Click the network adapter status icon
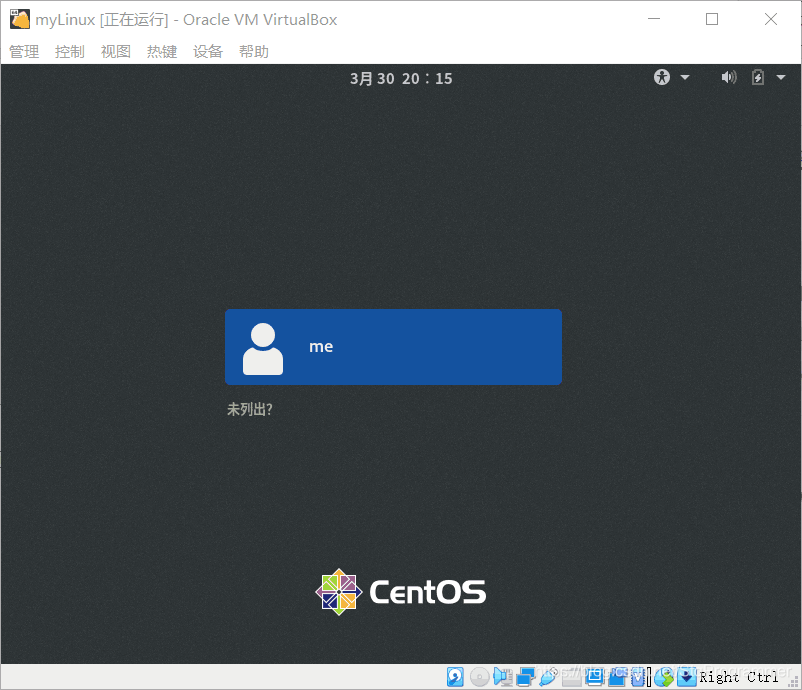802x690 pixels. 525,677
